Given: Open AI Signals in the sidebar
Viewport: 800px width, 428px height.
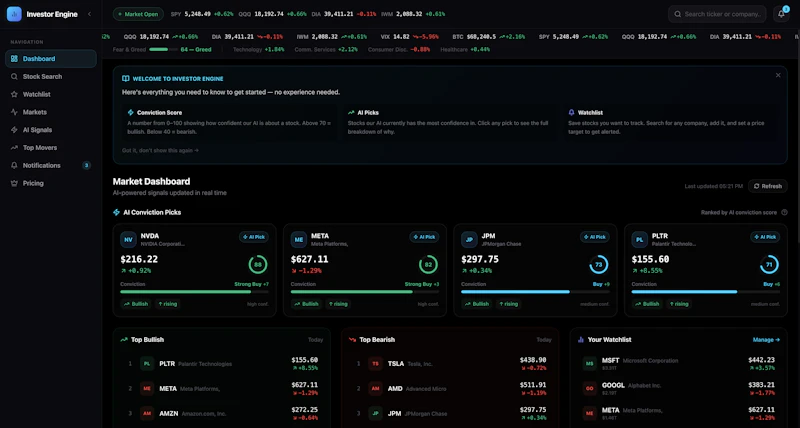Looking at the screenshot, I should pyautogui.click(x=51, y=130).
